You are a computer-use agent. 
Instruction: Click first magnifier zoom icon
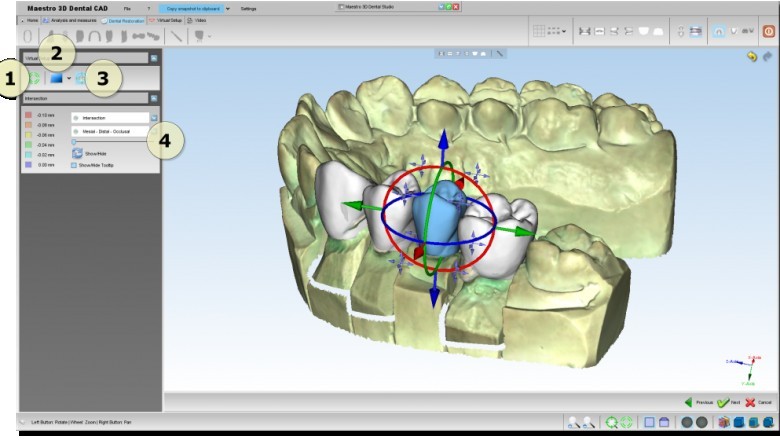(x=574, y=423)
